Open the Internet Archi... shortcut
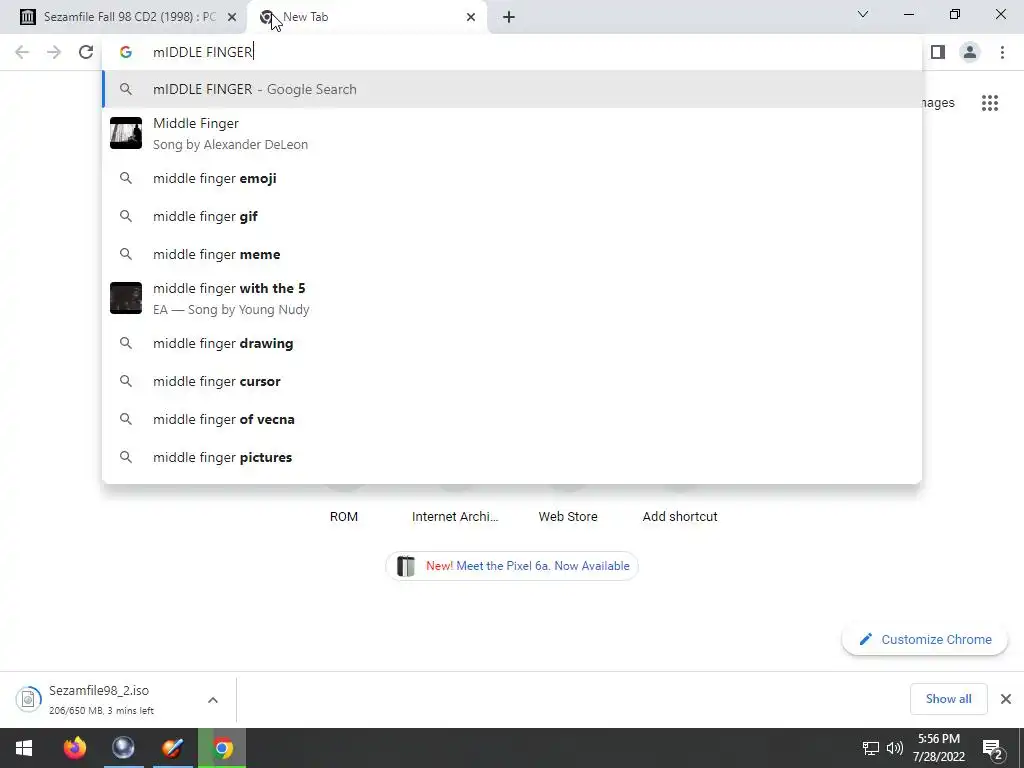This screenshot has width=1024, height=768. pyautogui.click(x=455, y=516)
